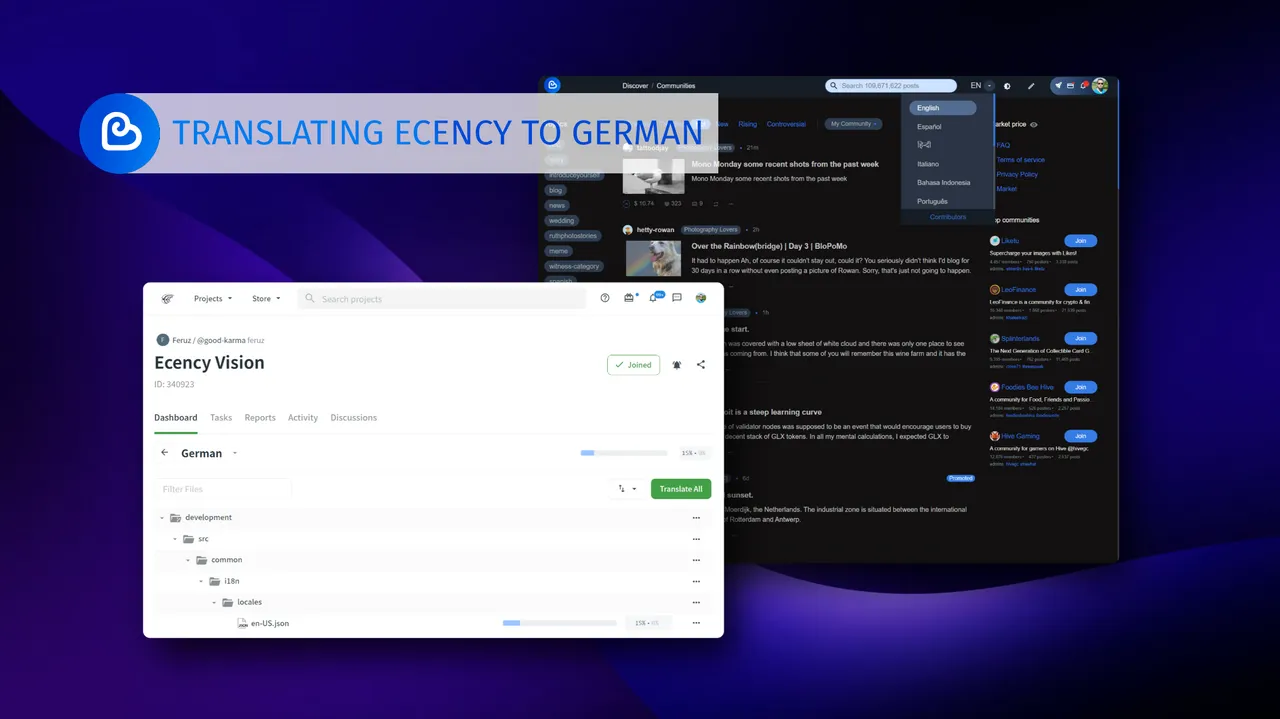Screen dimensions: 1280x719
Task: Collapse the common folder
Action: 188,560
